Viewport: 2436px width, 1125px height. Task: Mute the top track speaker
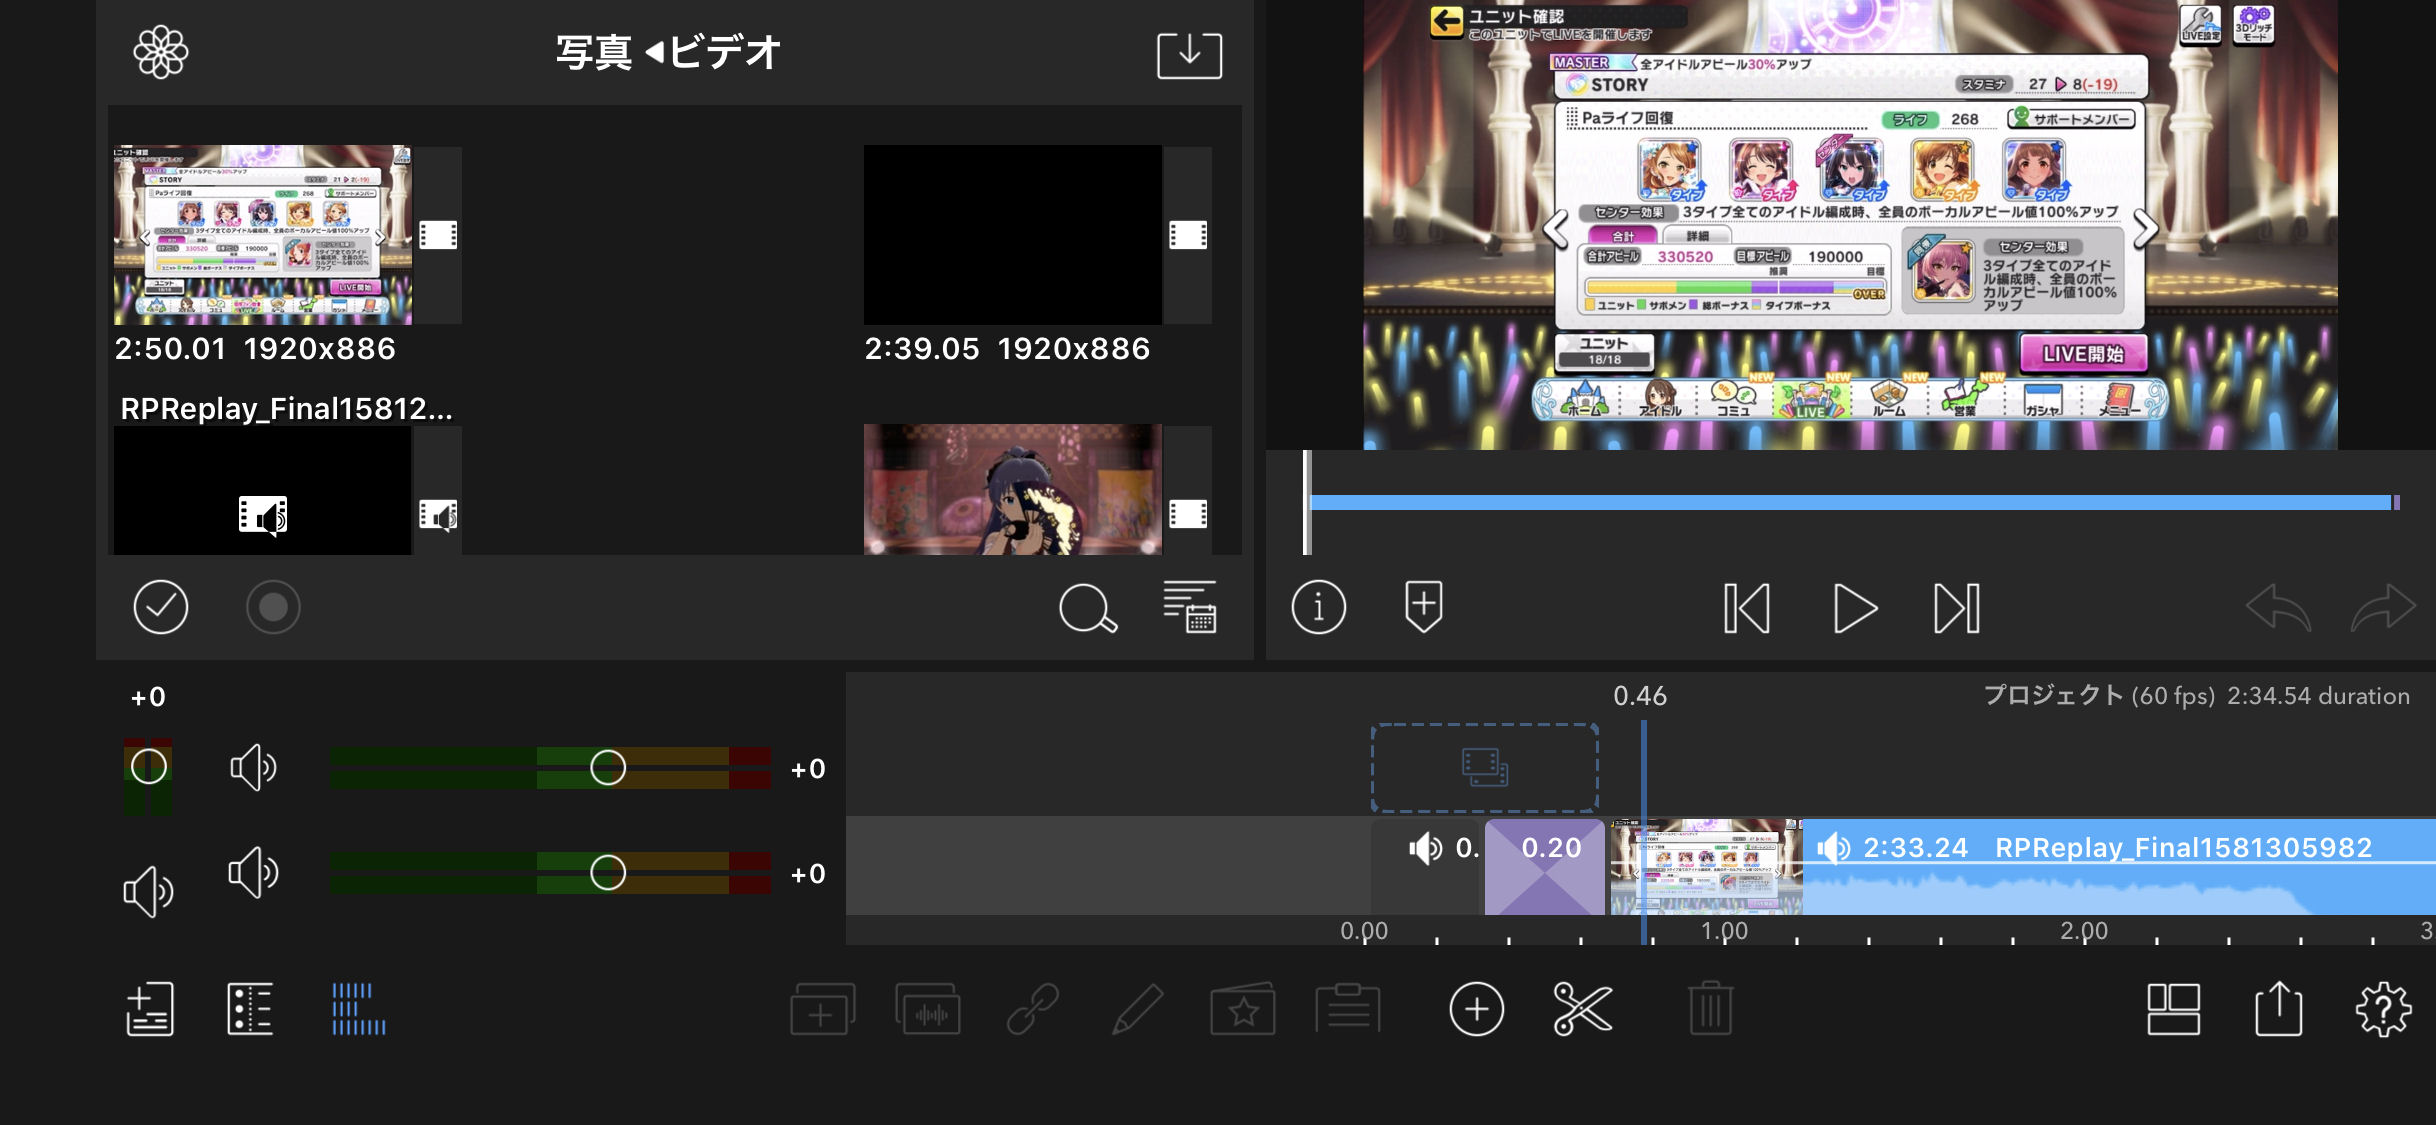(253, 767)
